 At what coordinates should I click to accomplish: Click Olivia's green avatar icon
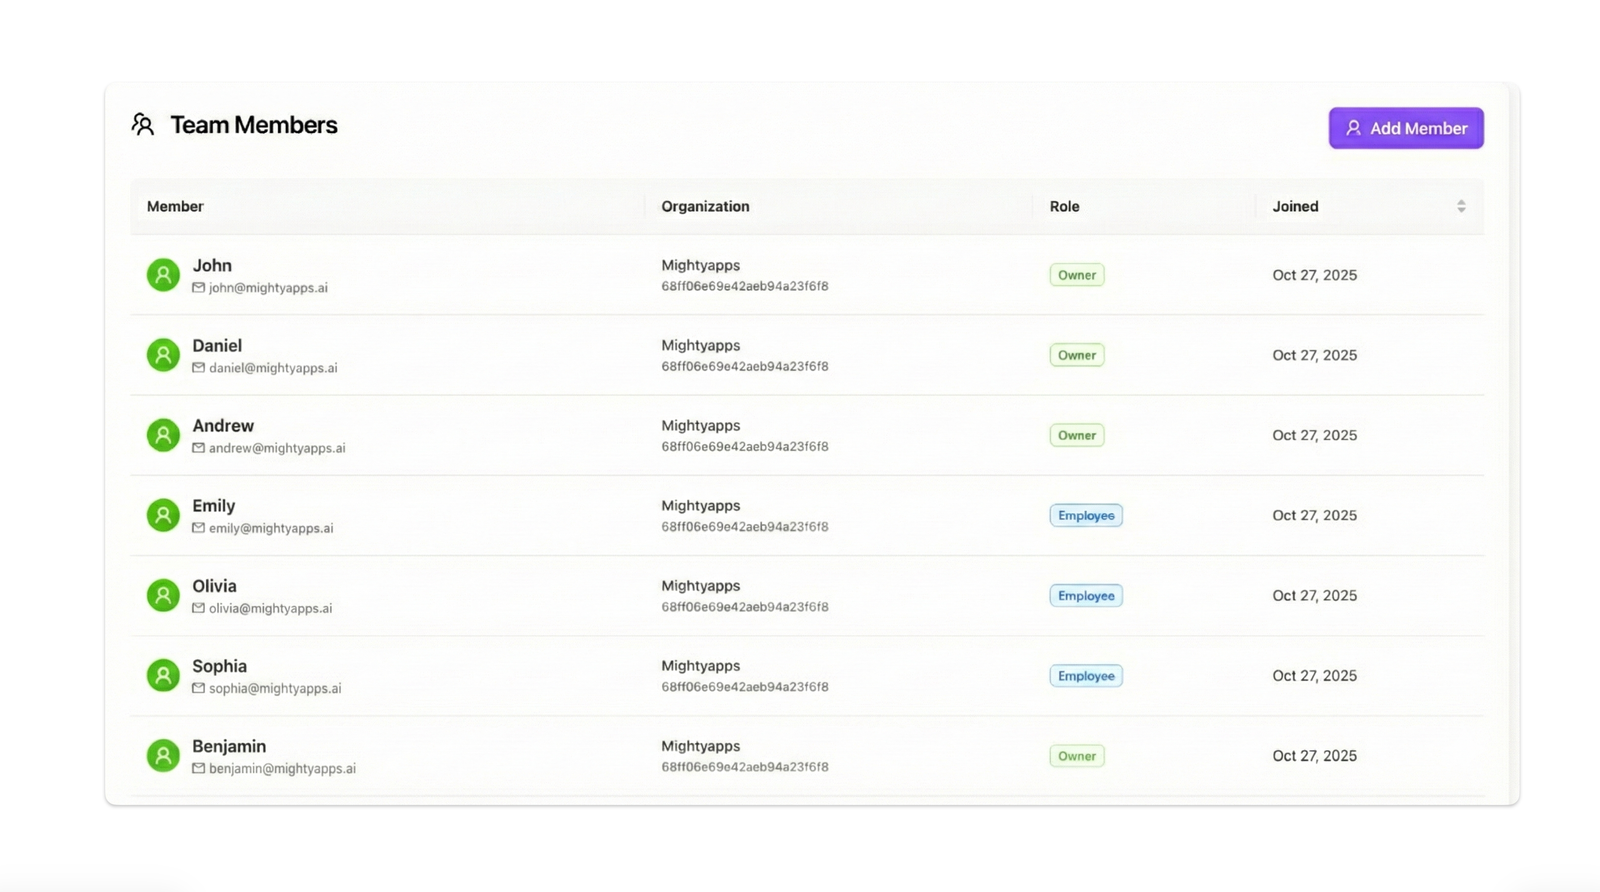[163, 595]
